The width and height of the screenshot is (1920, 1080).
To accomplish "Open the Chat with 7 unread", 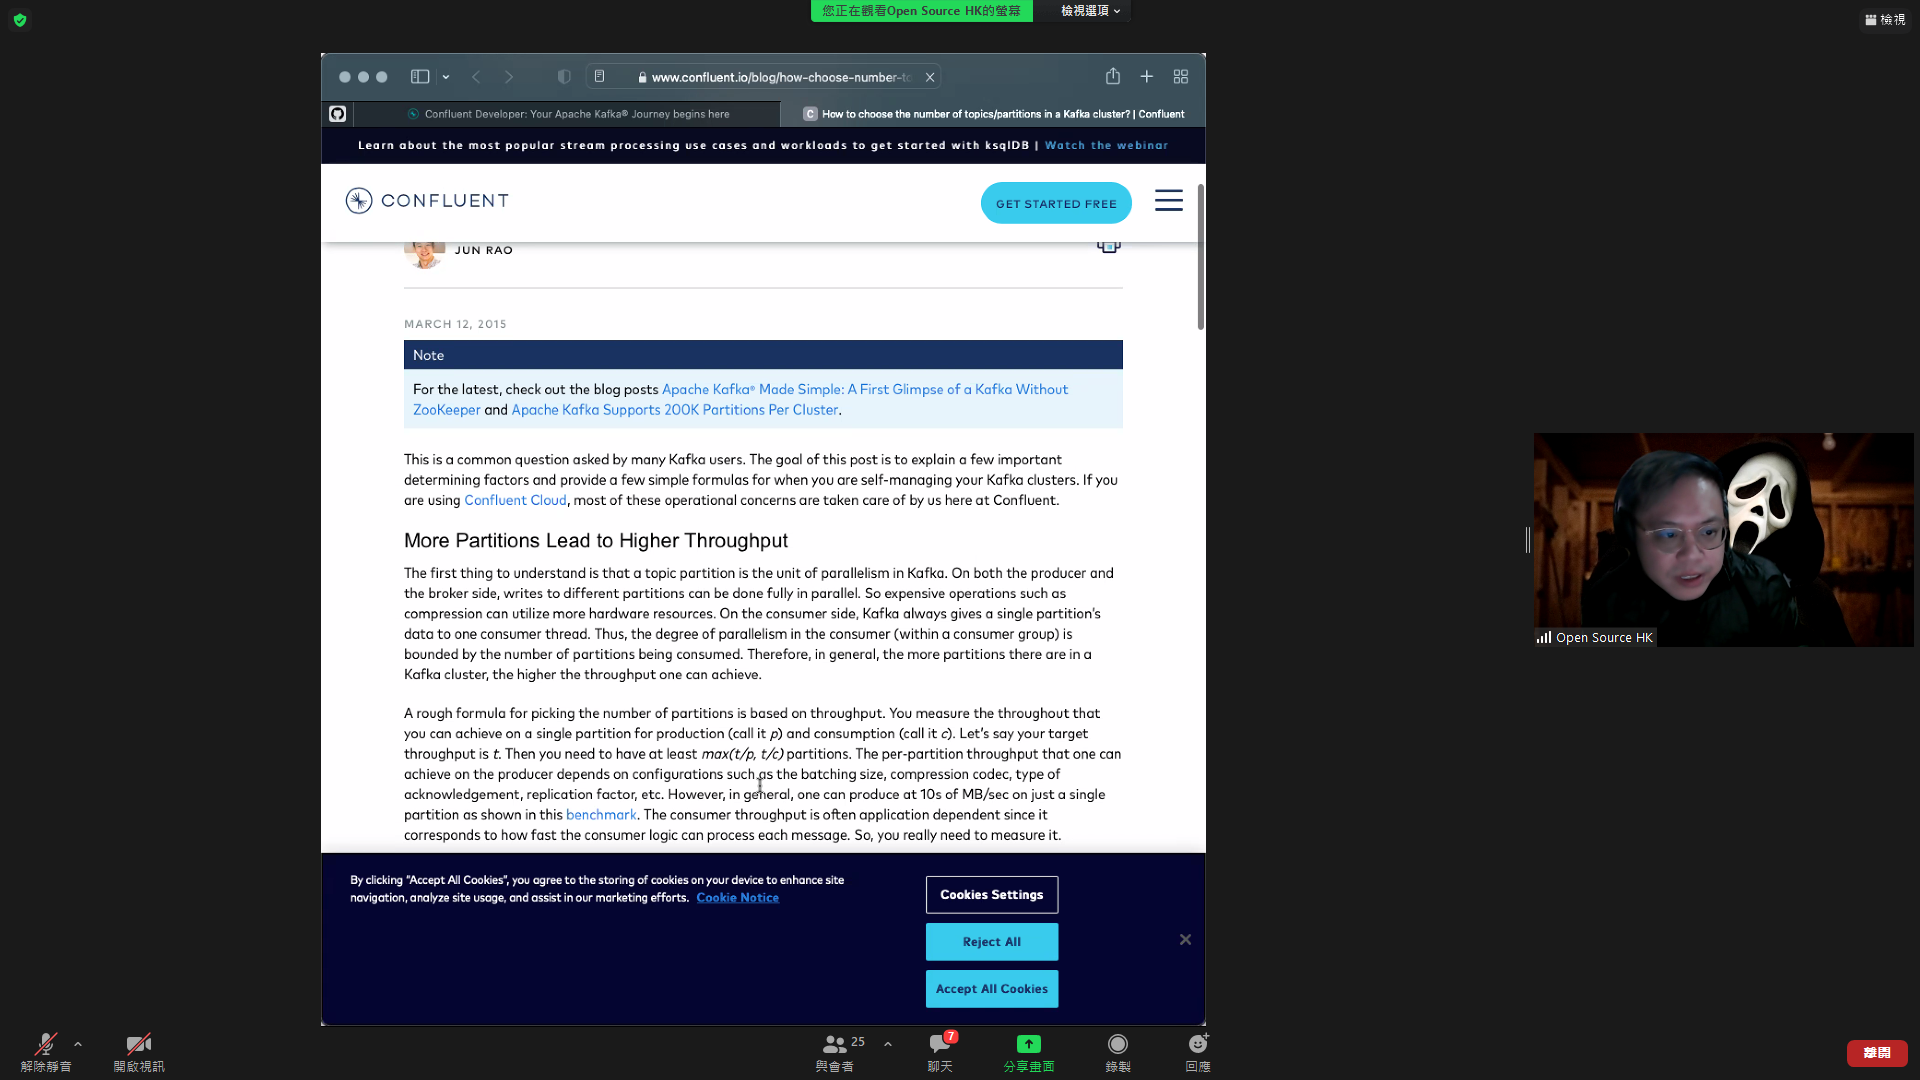I will (x=941, y=1052).
